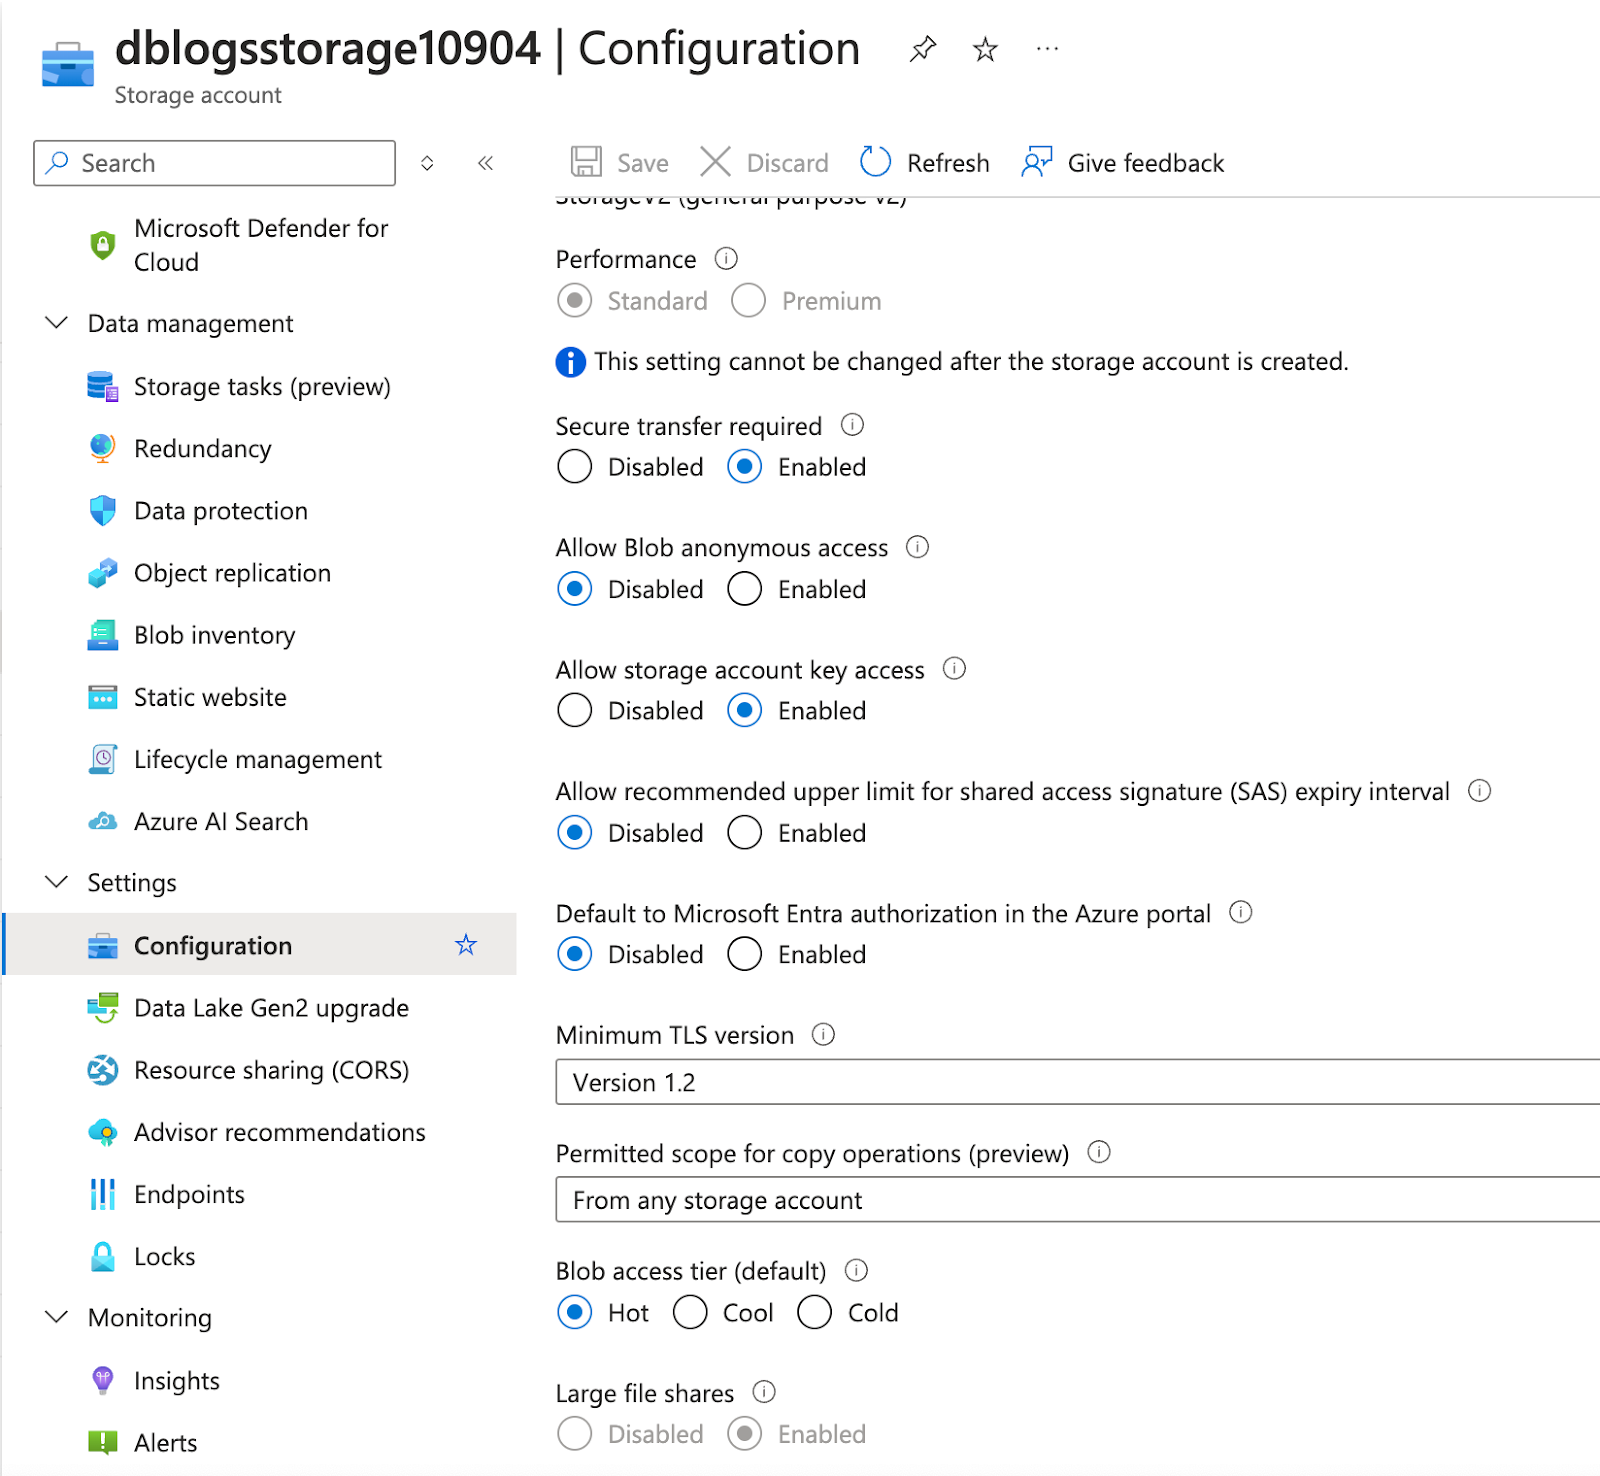This screenshot has width=1600, height=1476.
Task: Open the Redundancy menu item
Action: (202, 449)
